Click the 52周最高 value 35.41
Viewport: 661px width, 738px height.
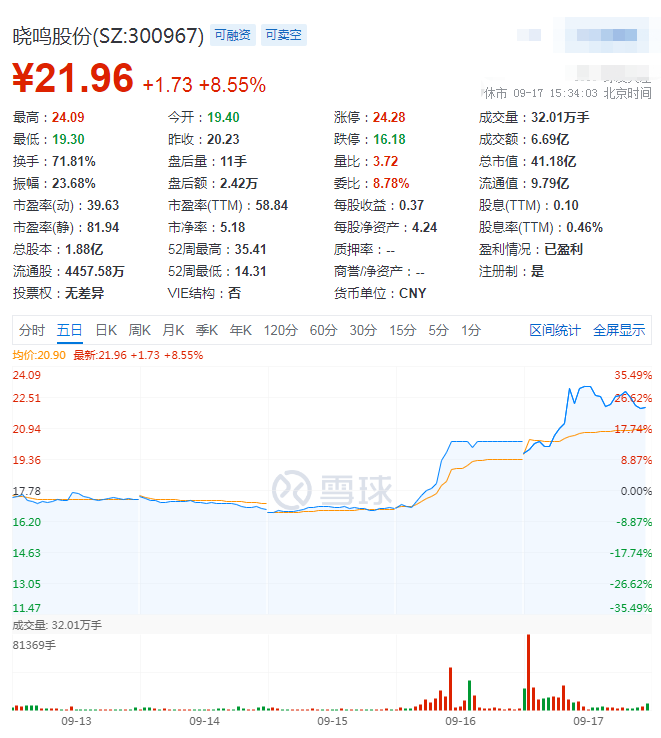(x=250, y=249)
